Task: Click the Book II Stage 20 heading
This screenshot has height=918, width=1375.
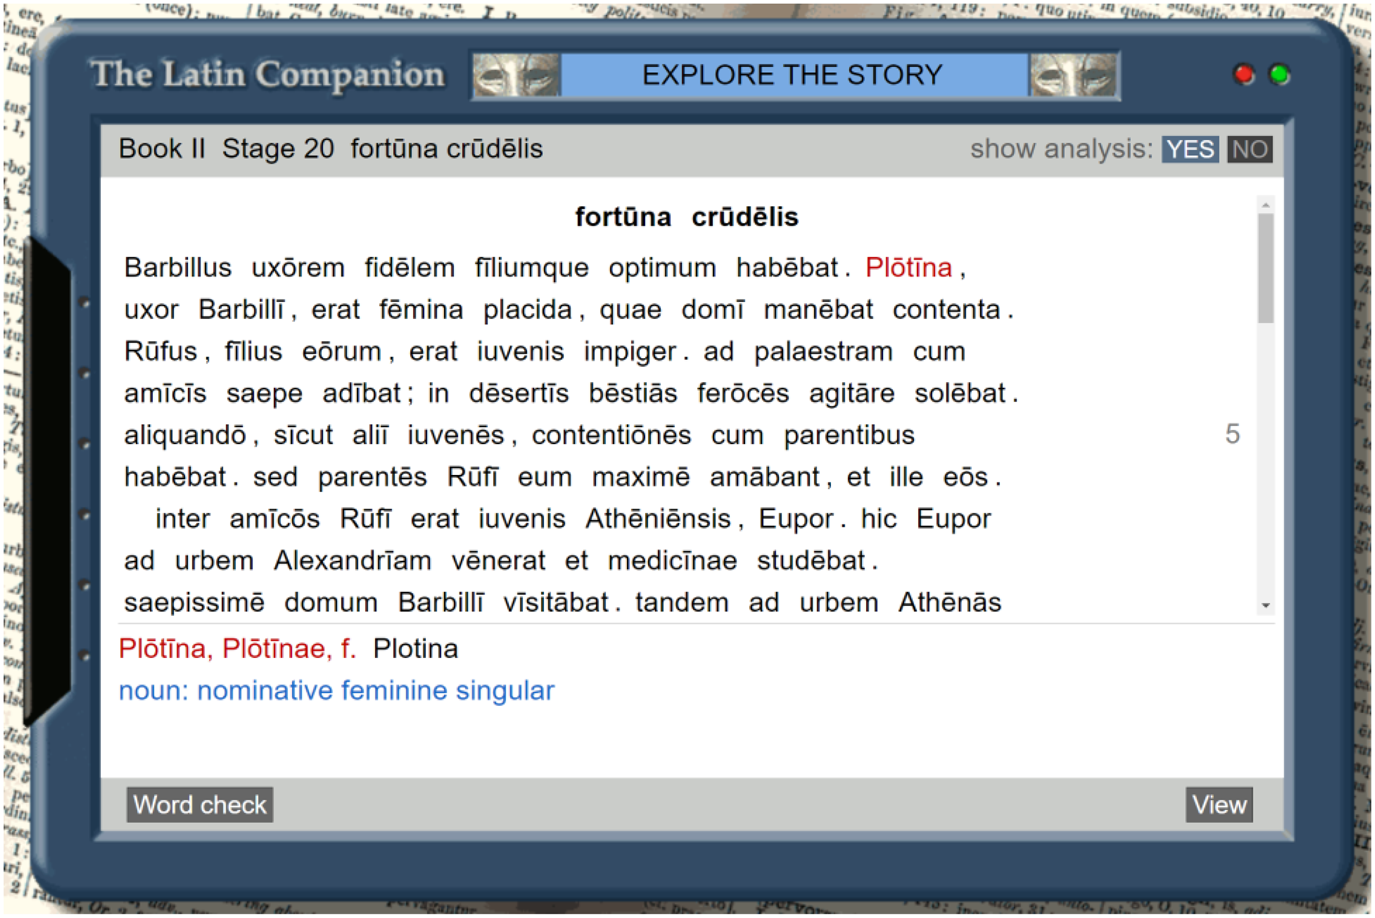Action: click(330, 149)
